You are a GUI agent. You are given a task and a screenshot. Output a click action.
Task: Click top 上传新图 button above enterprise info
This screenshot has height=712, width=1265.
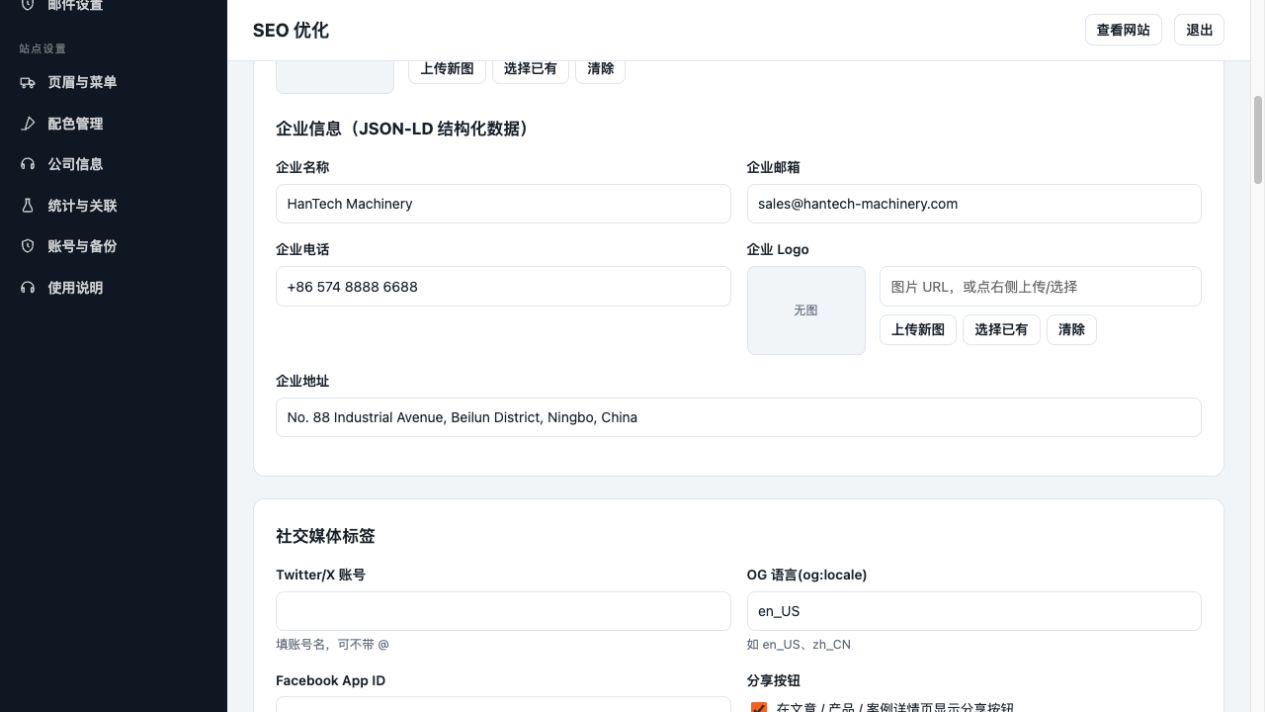coord(447,69)
